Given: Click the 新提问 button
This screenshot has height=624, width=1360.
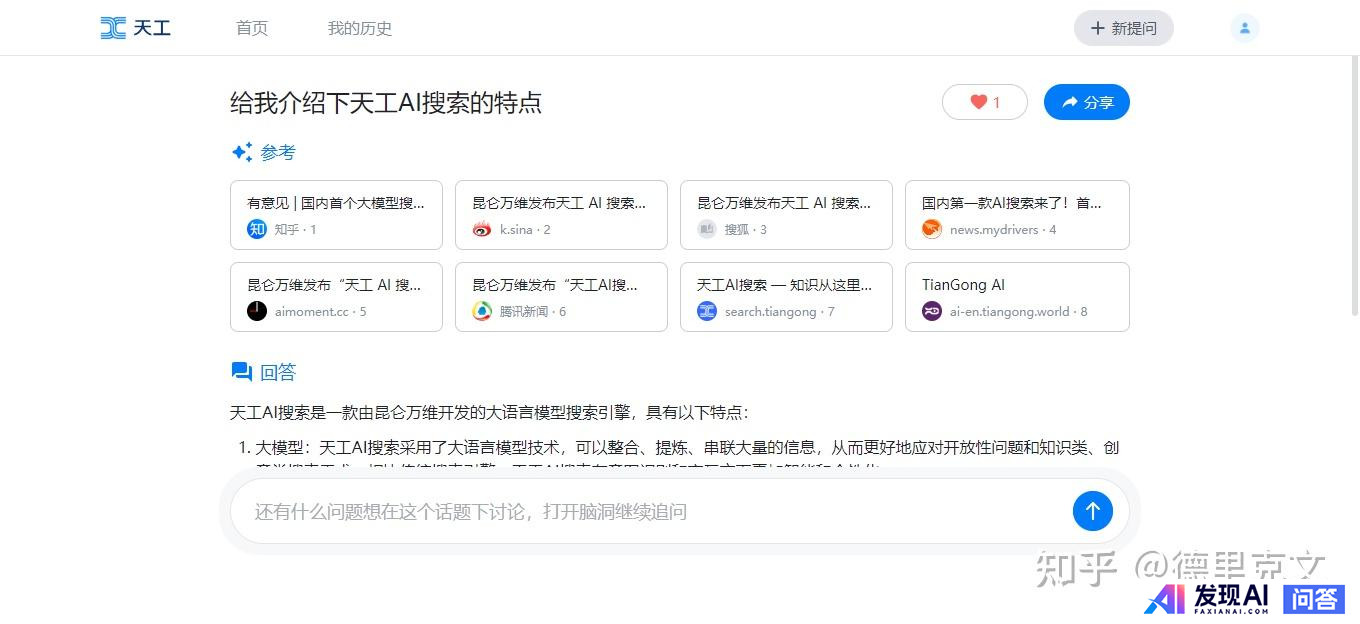Looking at the screenshot, I should (1123, 28).
